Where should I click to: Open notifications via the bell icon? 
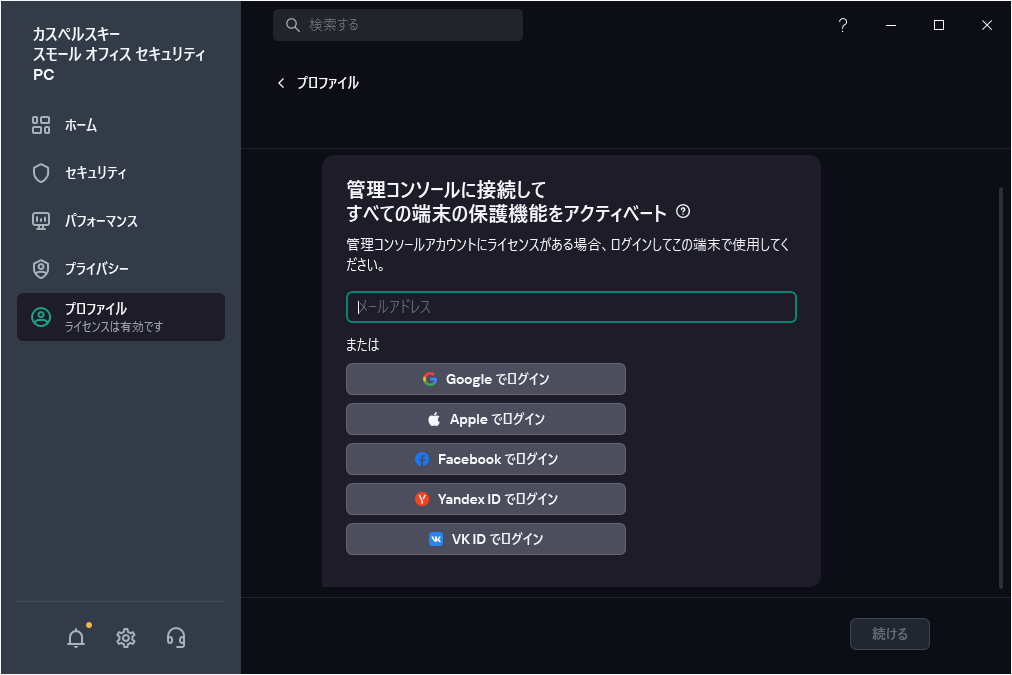click(76, 637)
